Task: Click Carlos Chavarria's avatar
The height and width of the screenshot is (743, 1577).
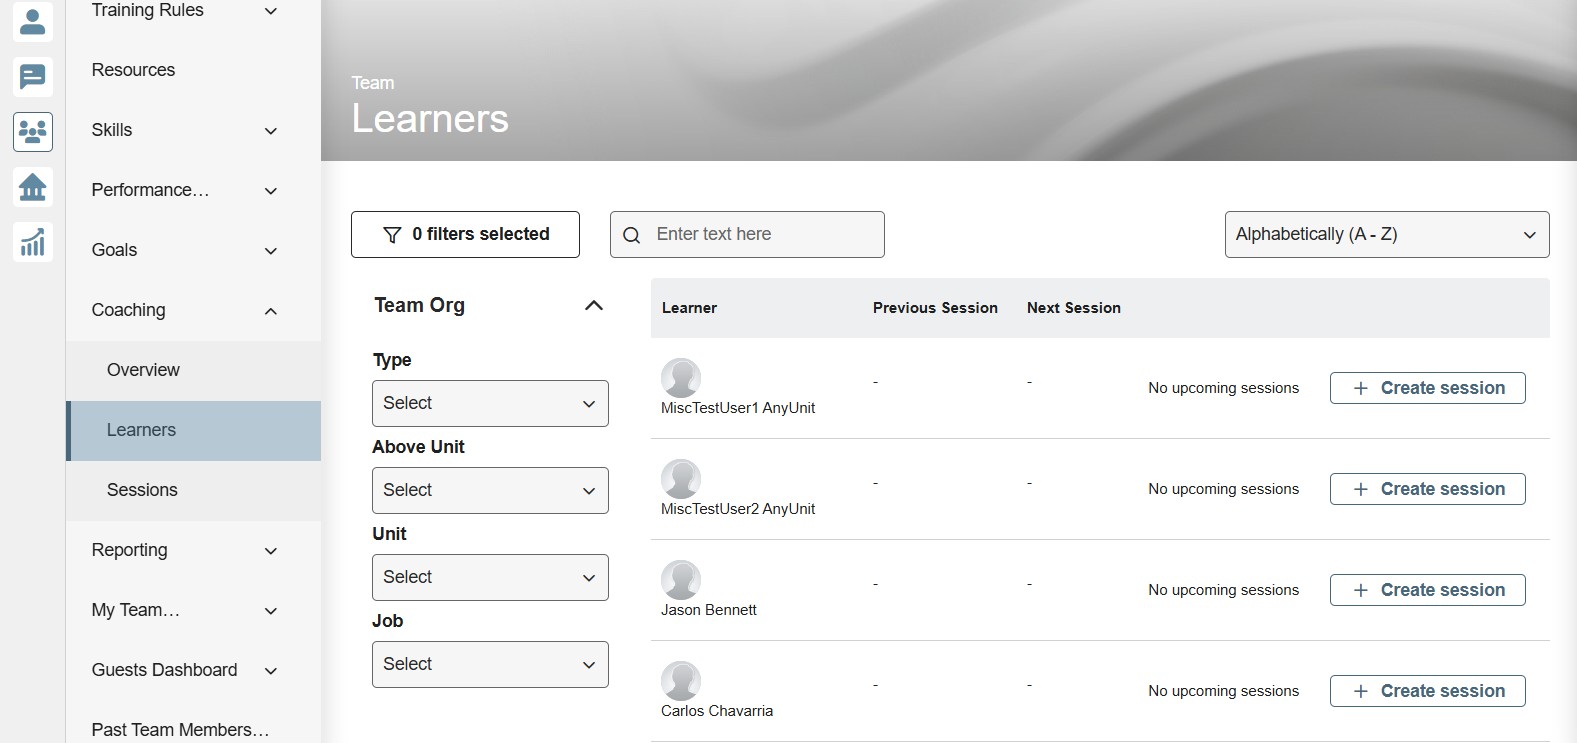Action: coord(681,681)
